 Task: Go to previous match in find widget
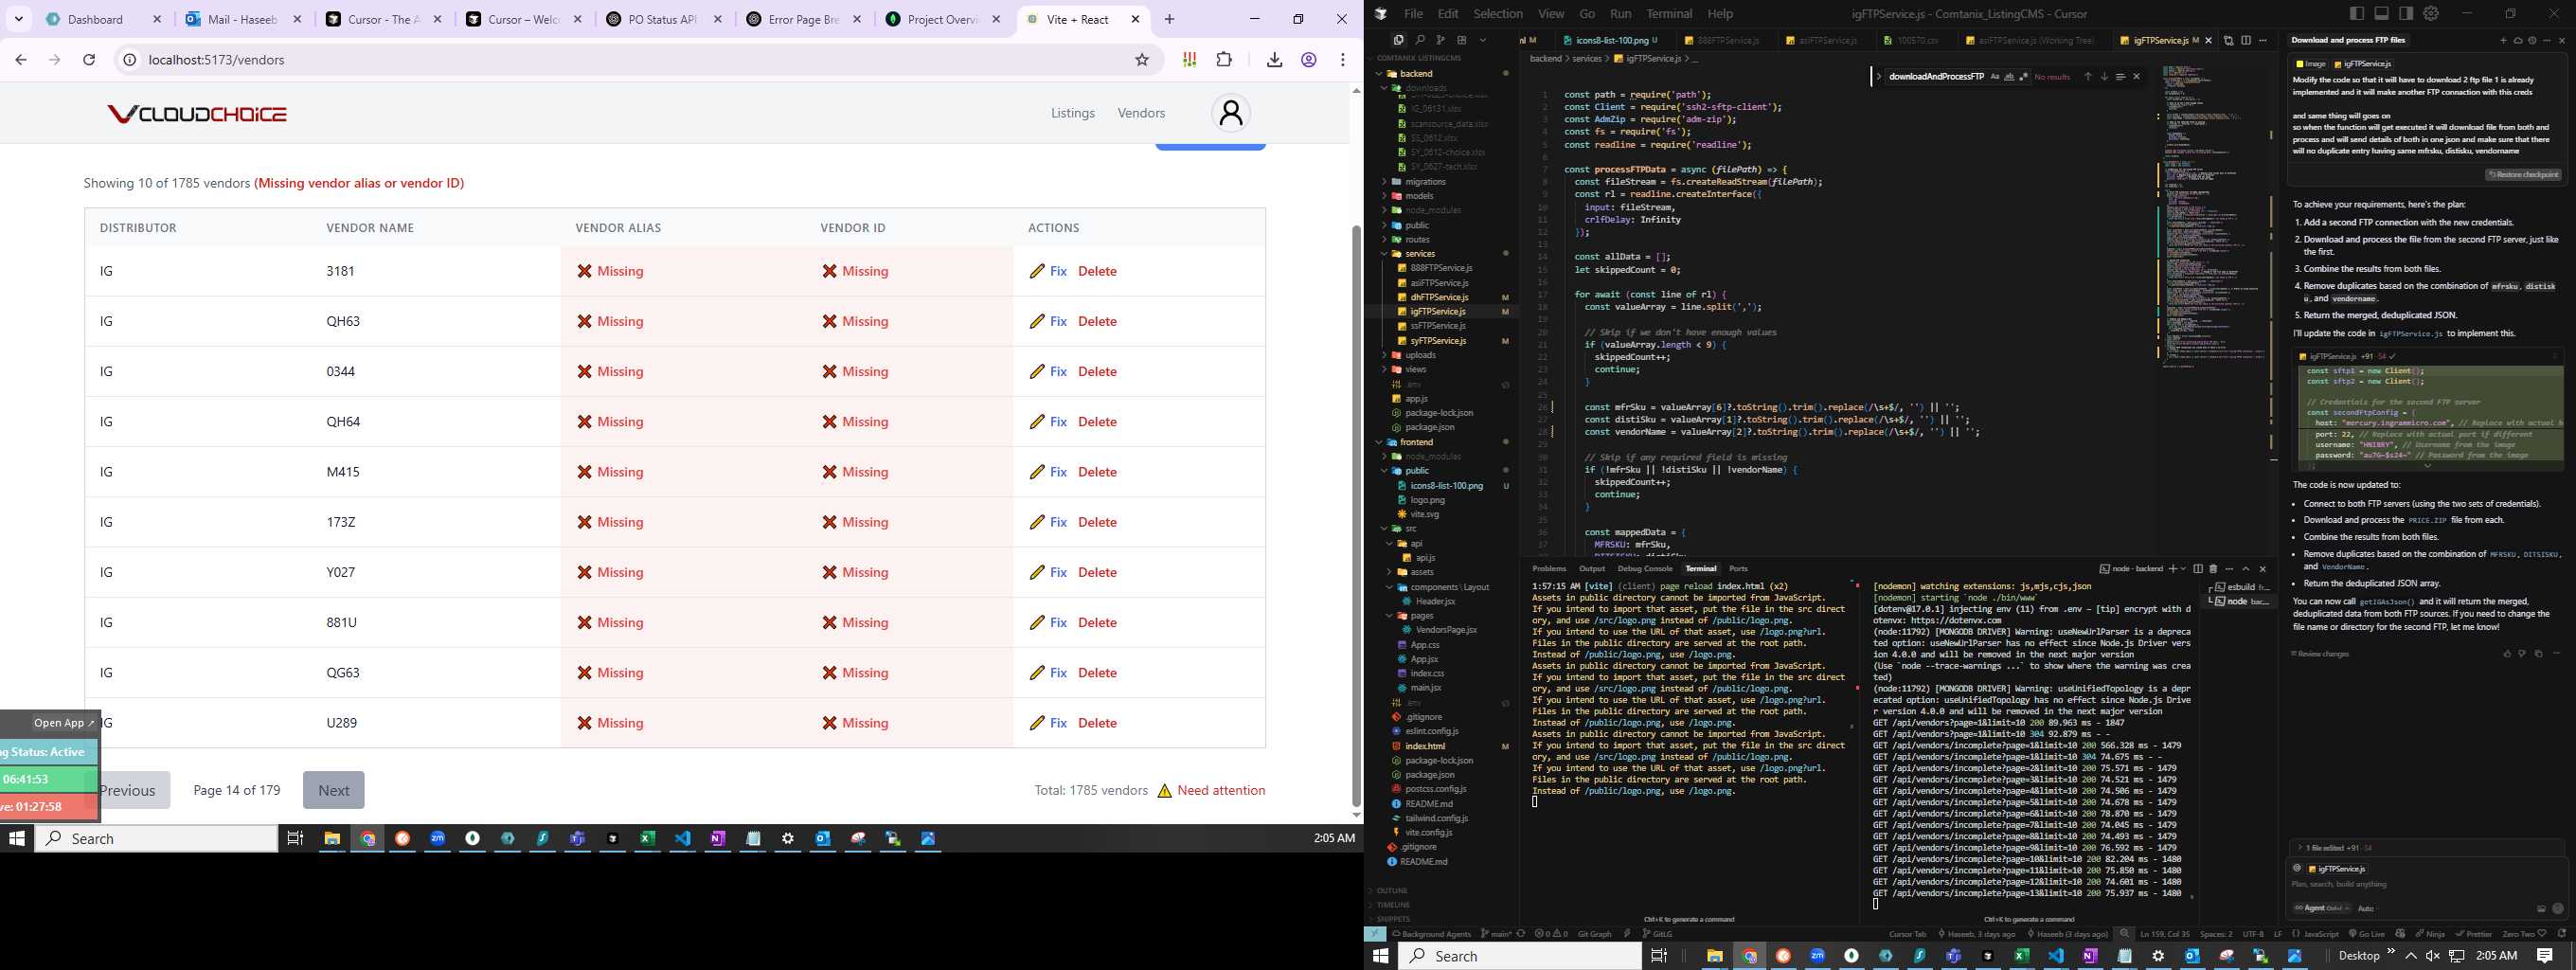click(2088, 77)
